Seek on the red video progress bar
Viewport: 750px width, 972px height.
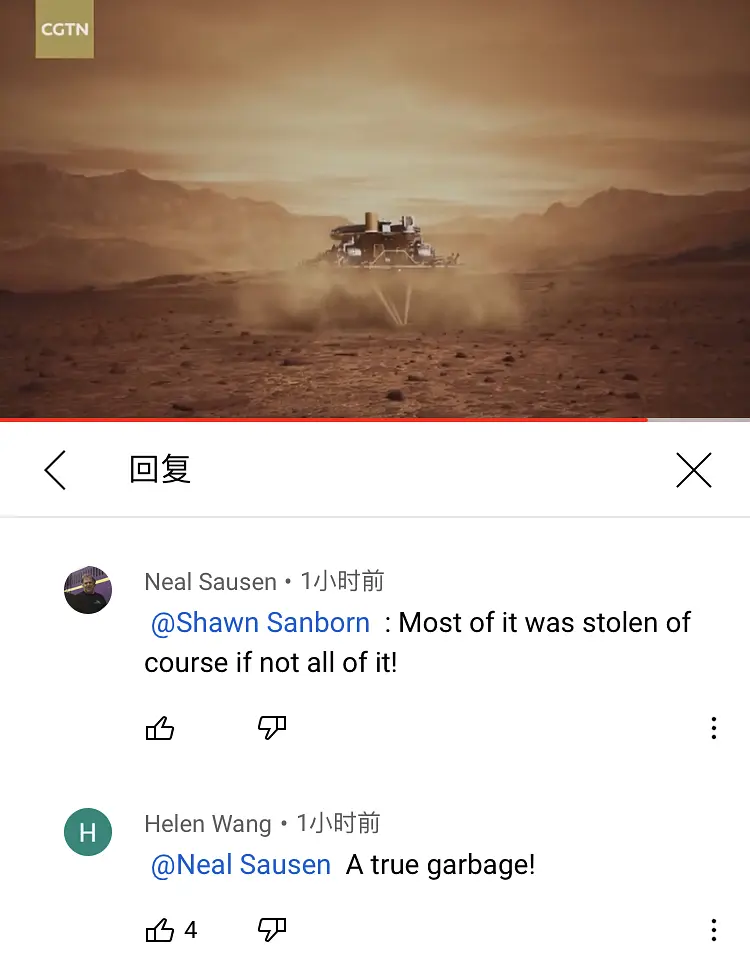point(324,420)
